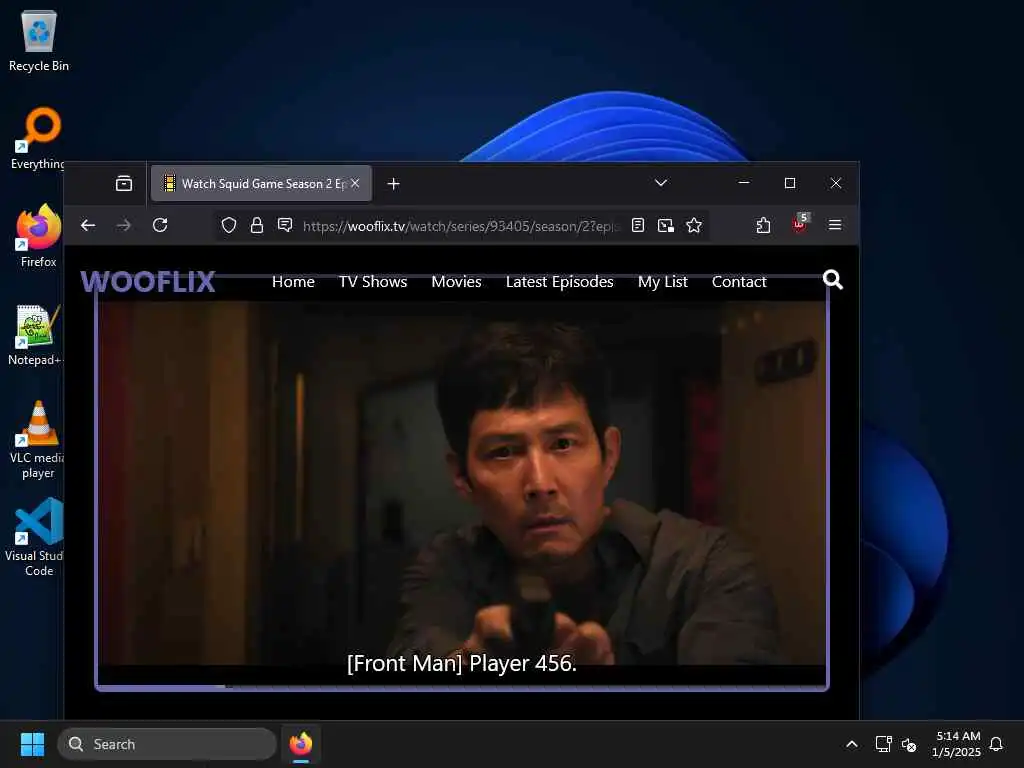Minimize the Firefox window
Image resolution: width=1024 pixels, height=768 pixels.
744,183
